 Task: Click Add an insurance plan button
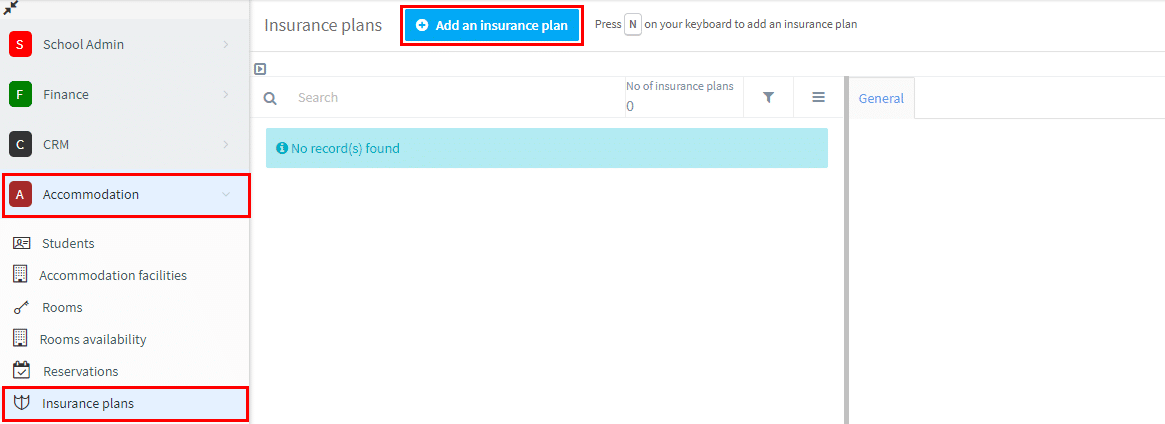(492, 25)
